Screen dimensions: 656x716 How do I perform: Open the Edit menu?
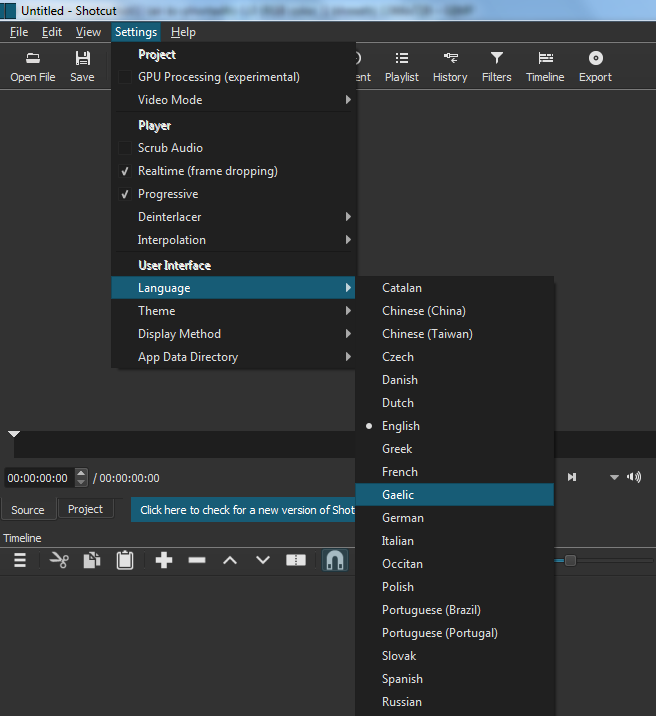52,32
